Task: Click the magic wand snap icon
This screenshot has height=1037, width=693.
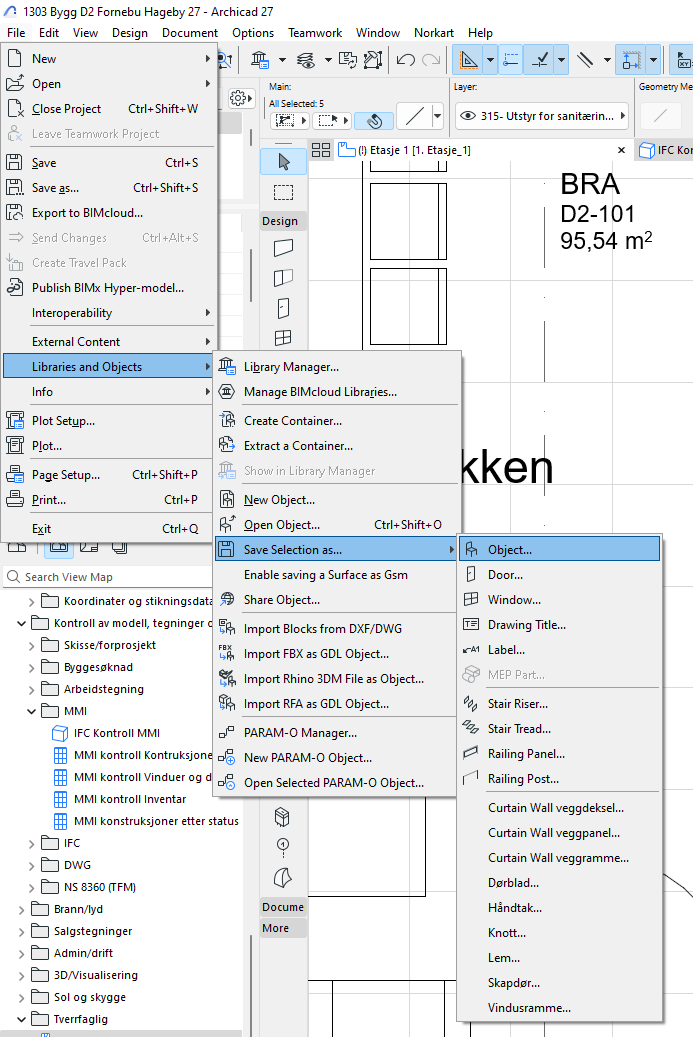Action: (x=373, y=120)
